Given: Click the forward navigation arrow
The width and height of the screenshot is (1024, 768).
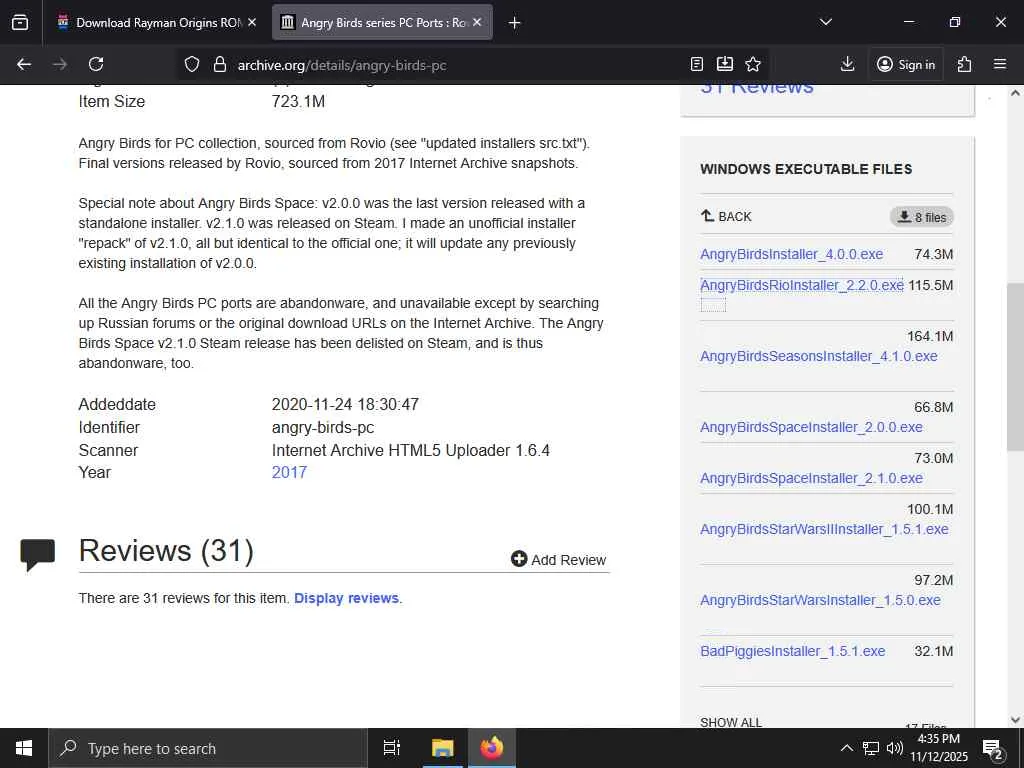Looking at the screenshot, I should (x=60, y=64).
